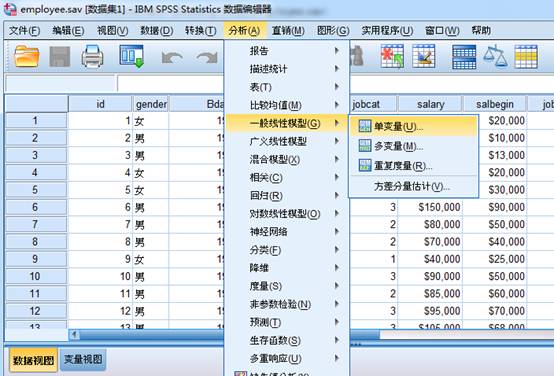
Task: Expand the 预测(T) submenu
Action: 286,322
